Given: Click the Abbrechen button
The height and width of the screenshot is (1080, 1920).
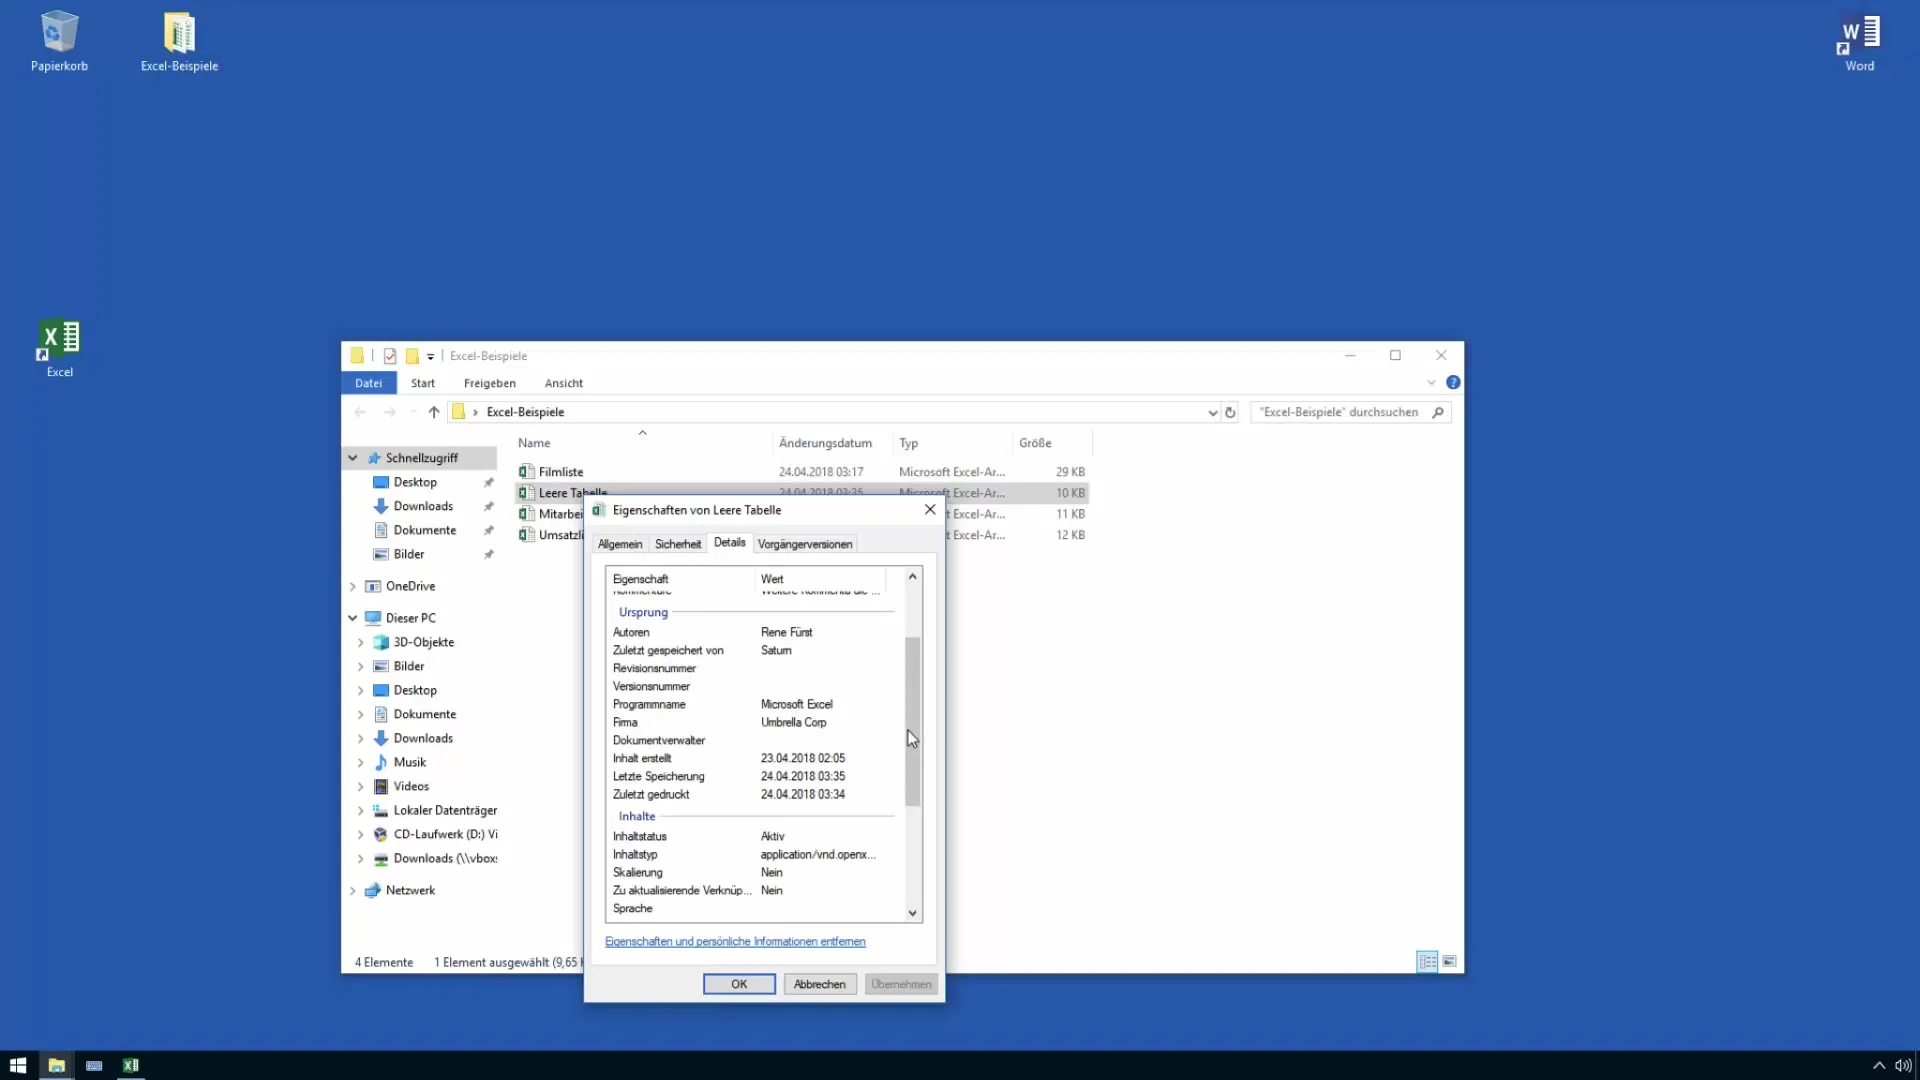Looking at the screenshot, I should coord(819,984).
